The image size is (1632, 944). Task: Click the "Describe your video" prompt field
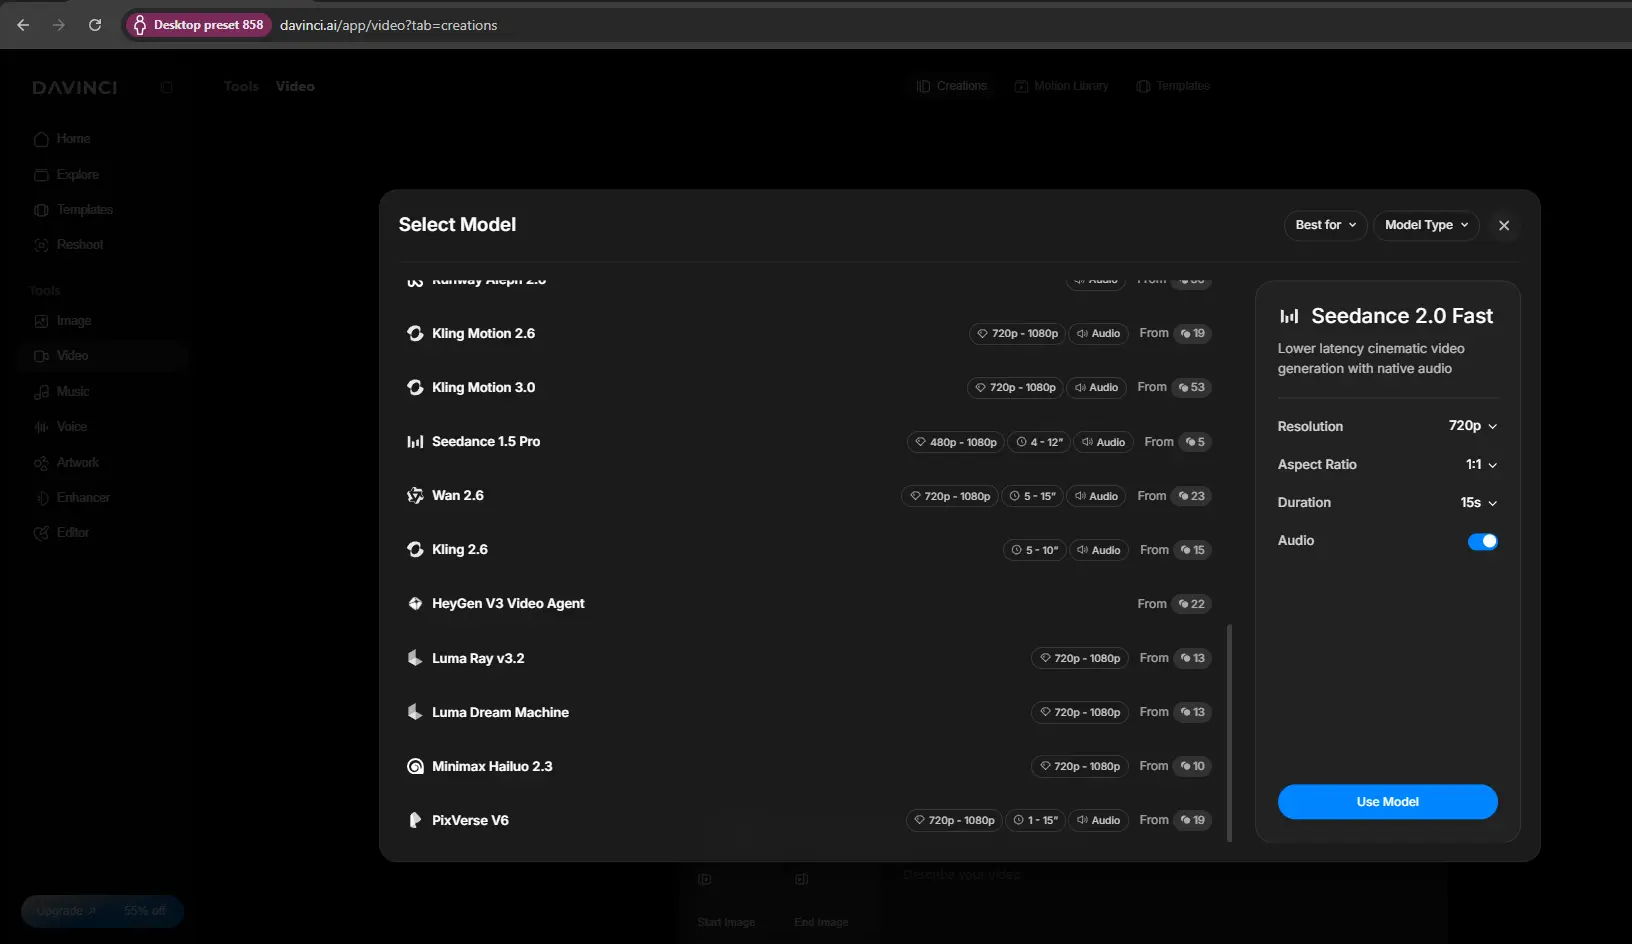(x=962, y=875)
